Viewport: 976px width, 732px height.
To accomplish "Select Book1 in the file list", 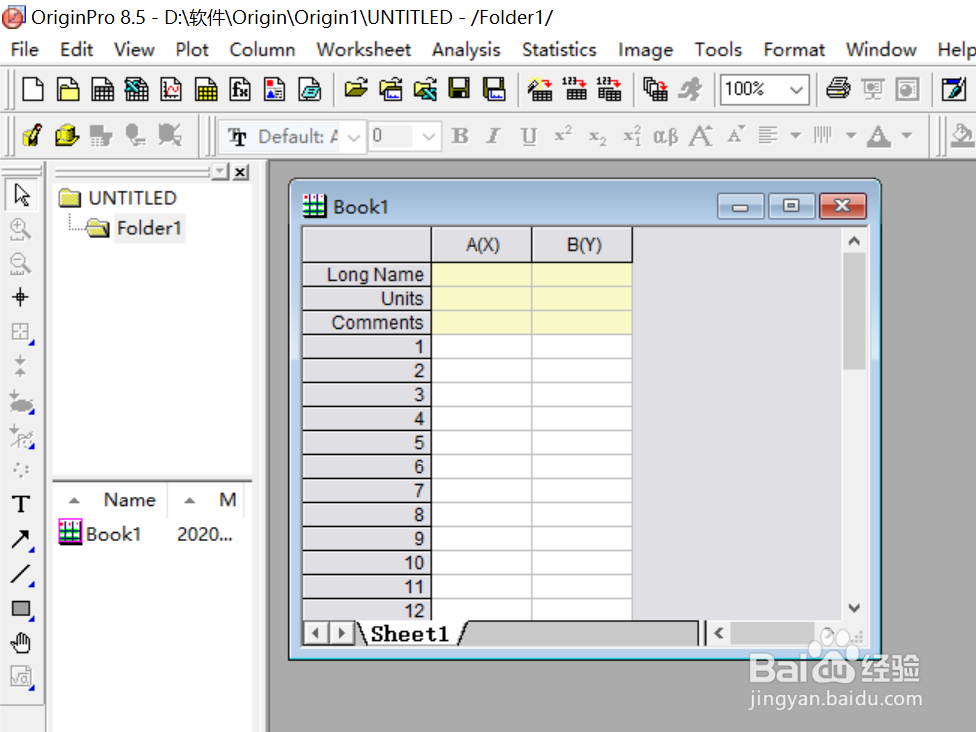I will click(100, 533).
